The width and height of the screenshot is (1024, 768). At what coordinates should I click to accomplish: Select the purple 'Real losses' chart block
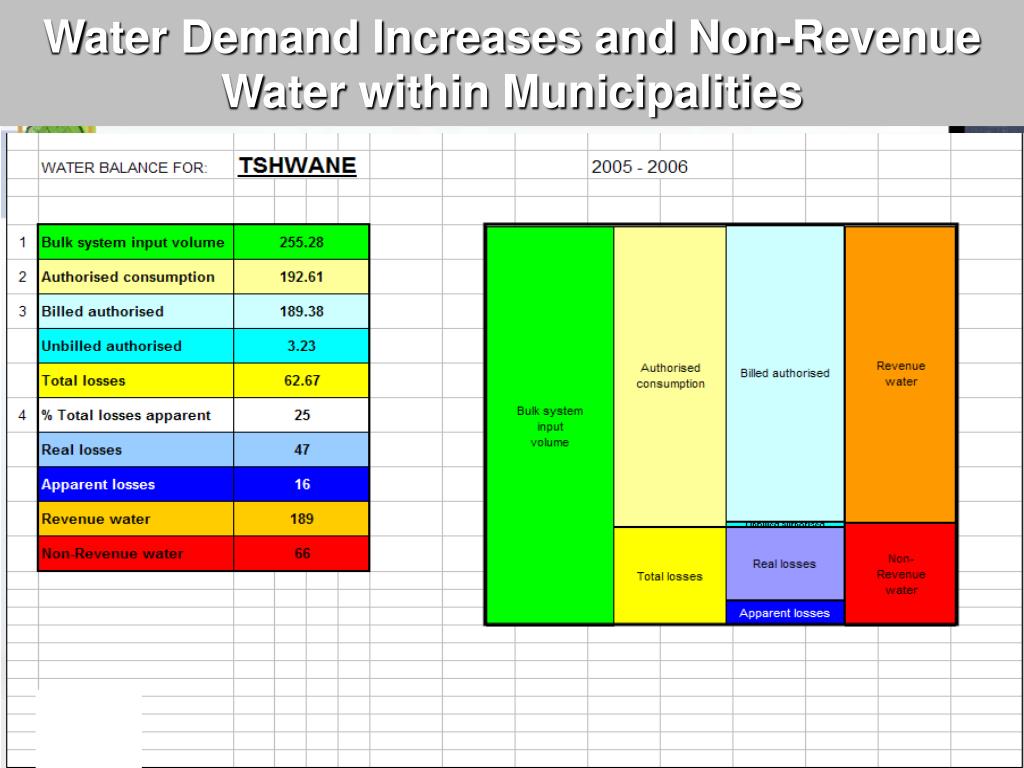(x=785, y=564)
